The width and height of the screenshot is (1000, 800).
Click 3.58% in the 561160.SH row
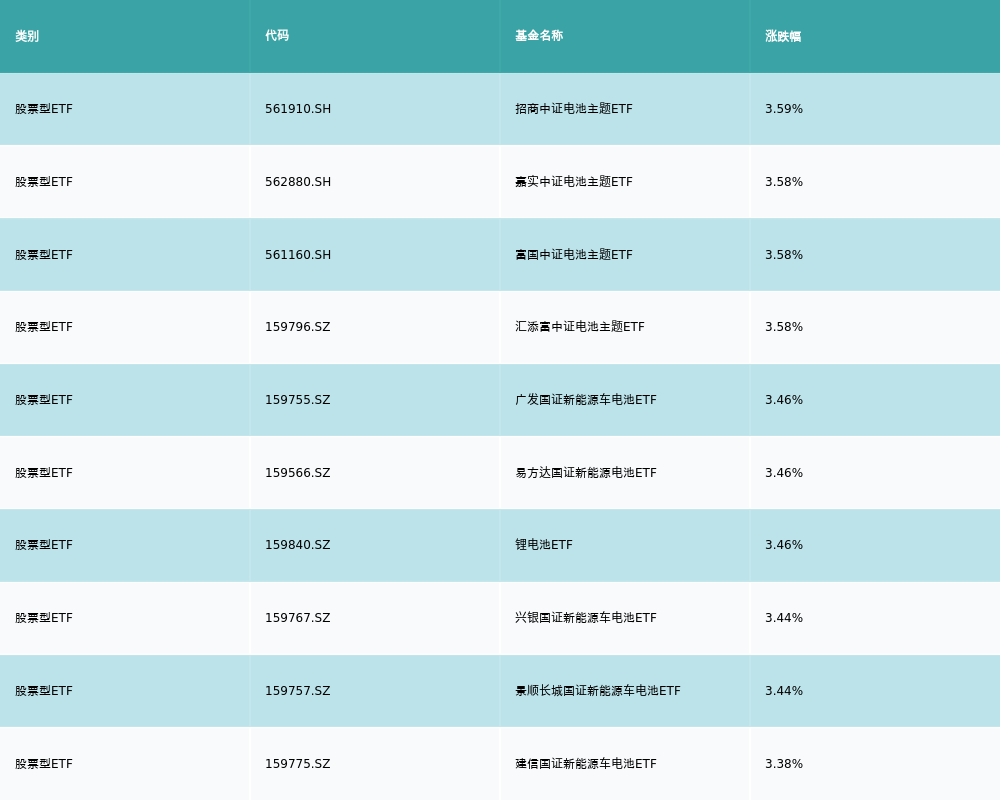coord(784,255)
